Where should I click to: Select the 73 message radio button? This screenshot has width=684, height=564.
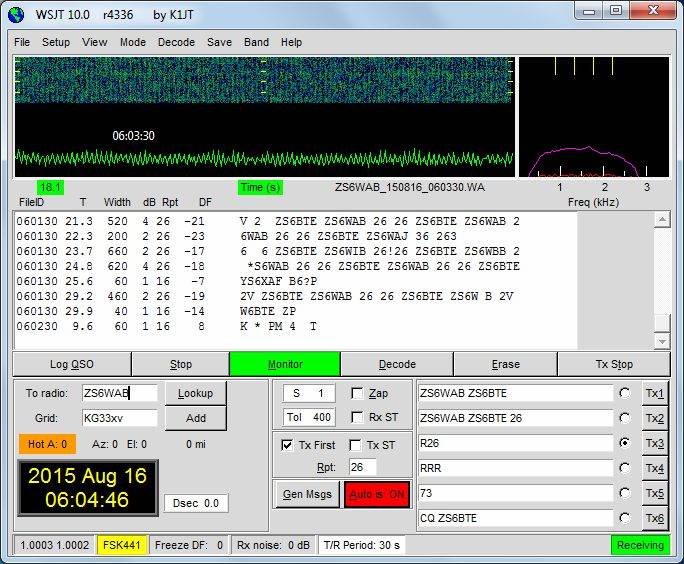625,493
